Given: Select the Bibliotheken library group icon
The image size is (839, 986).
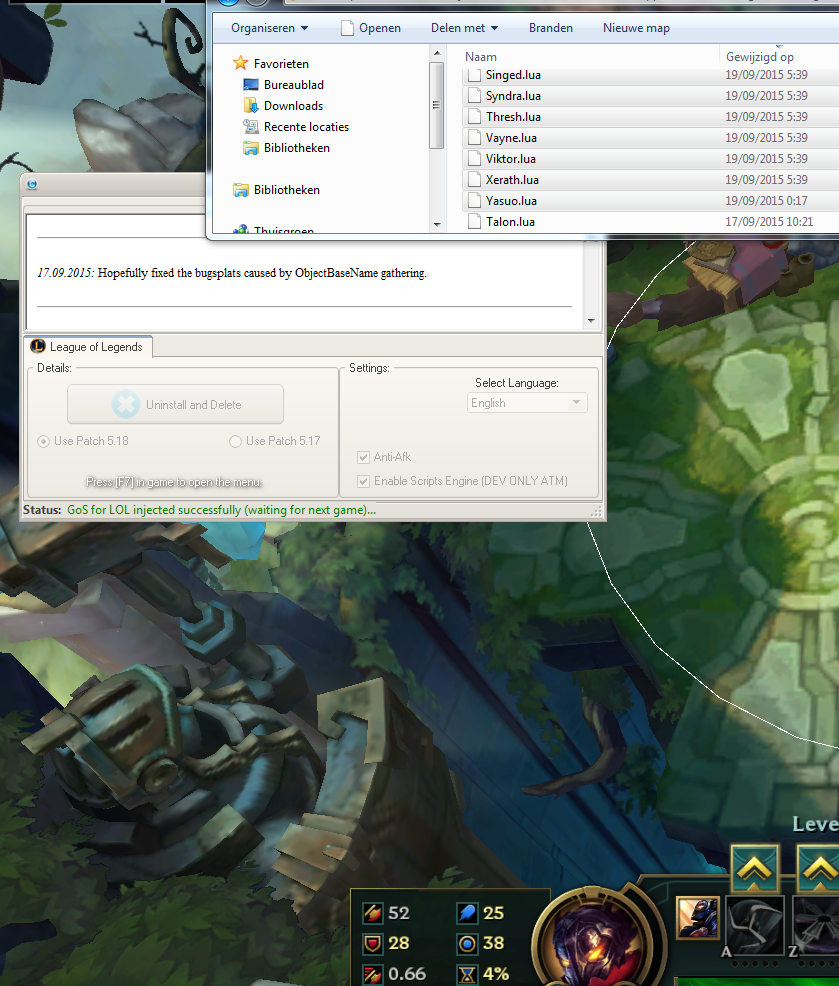Looking at the screenshot, I should click(x=240, y=189).
